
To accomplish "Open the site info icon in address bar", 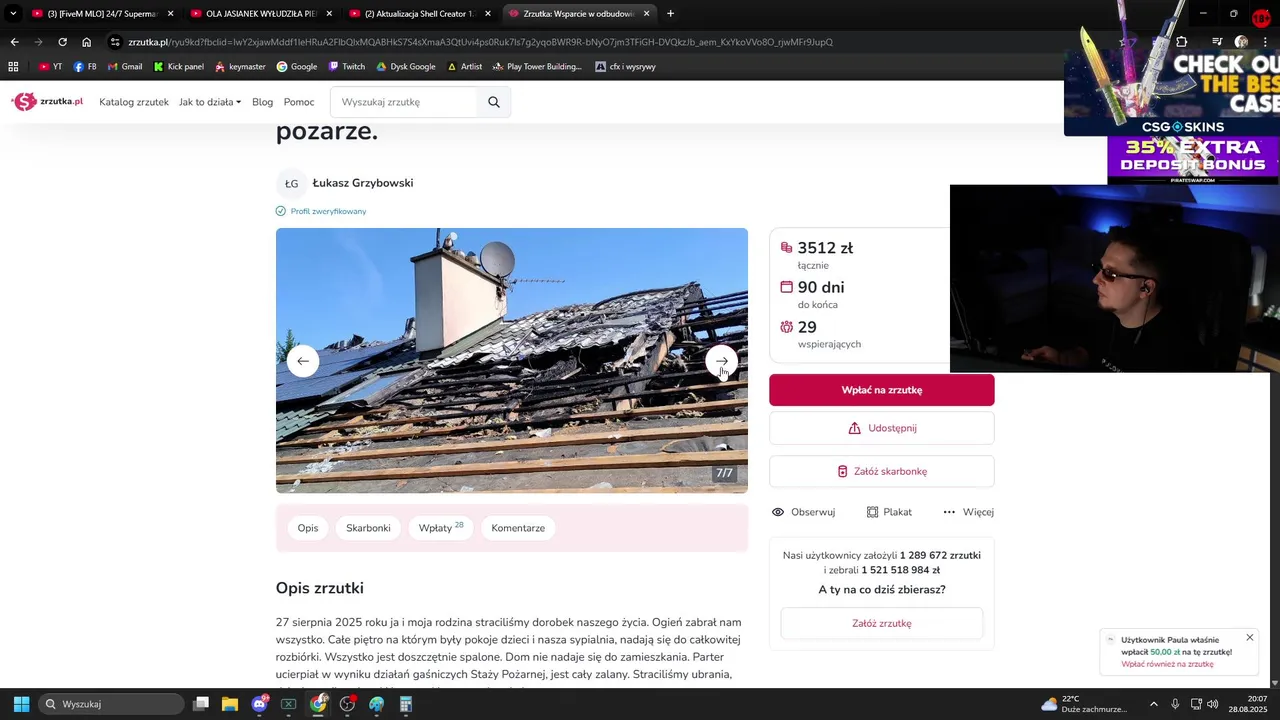I will [x=115, y=42].
